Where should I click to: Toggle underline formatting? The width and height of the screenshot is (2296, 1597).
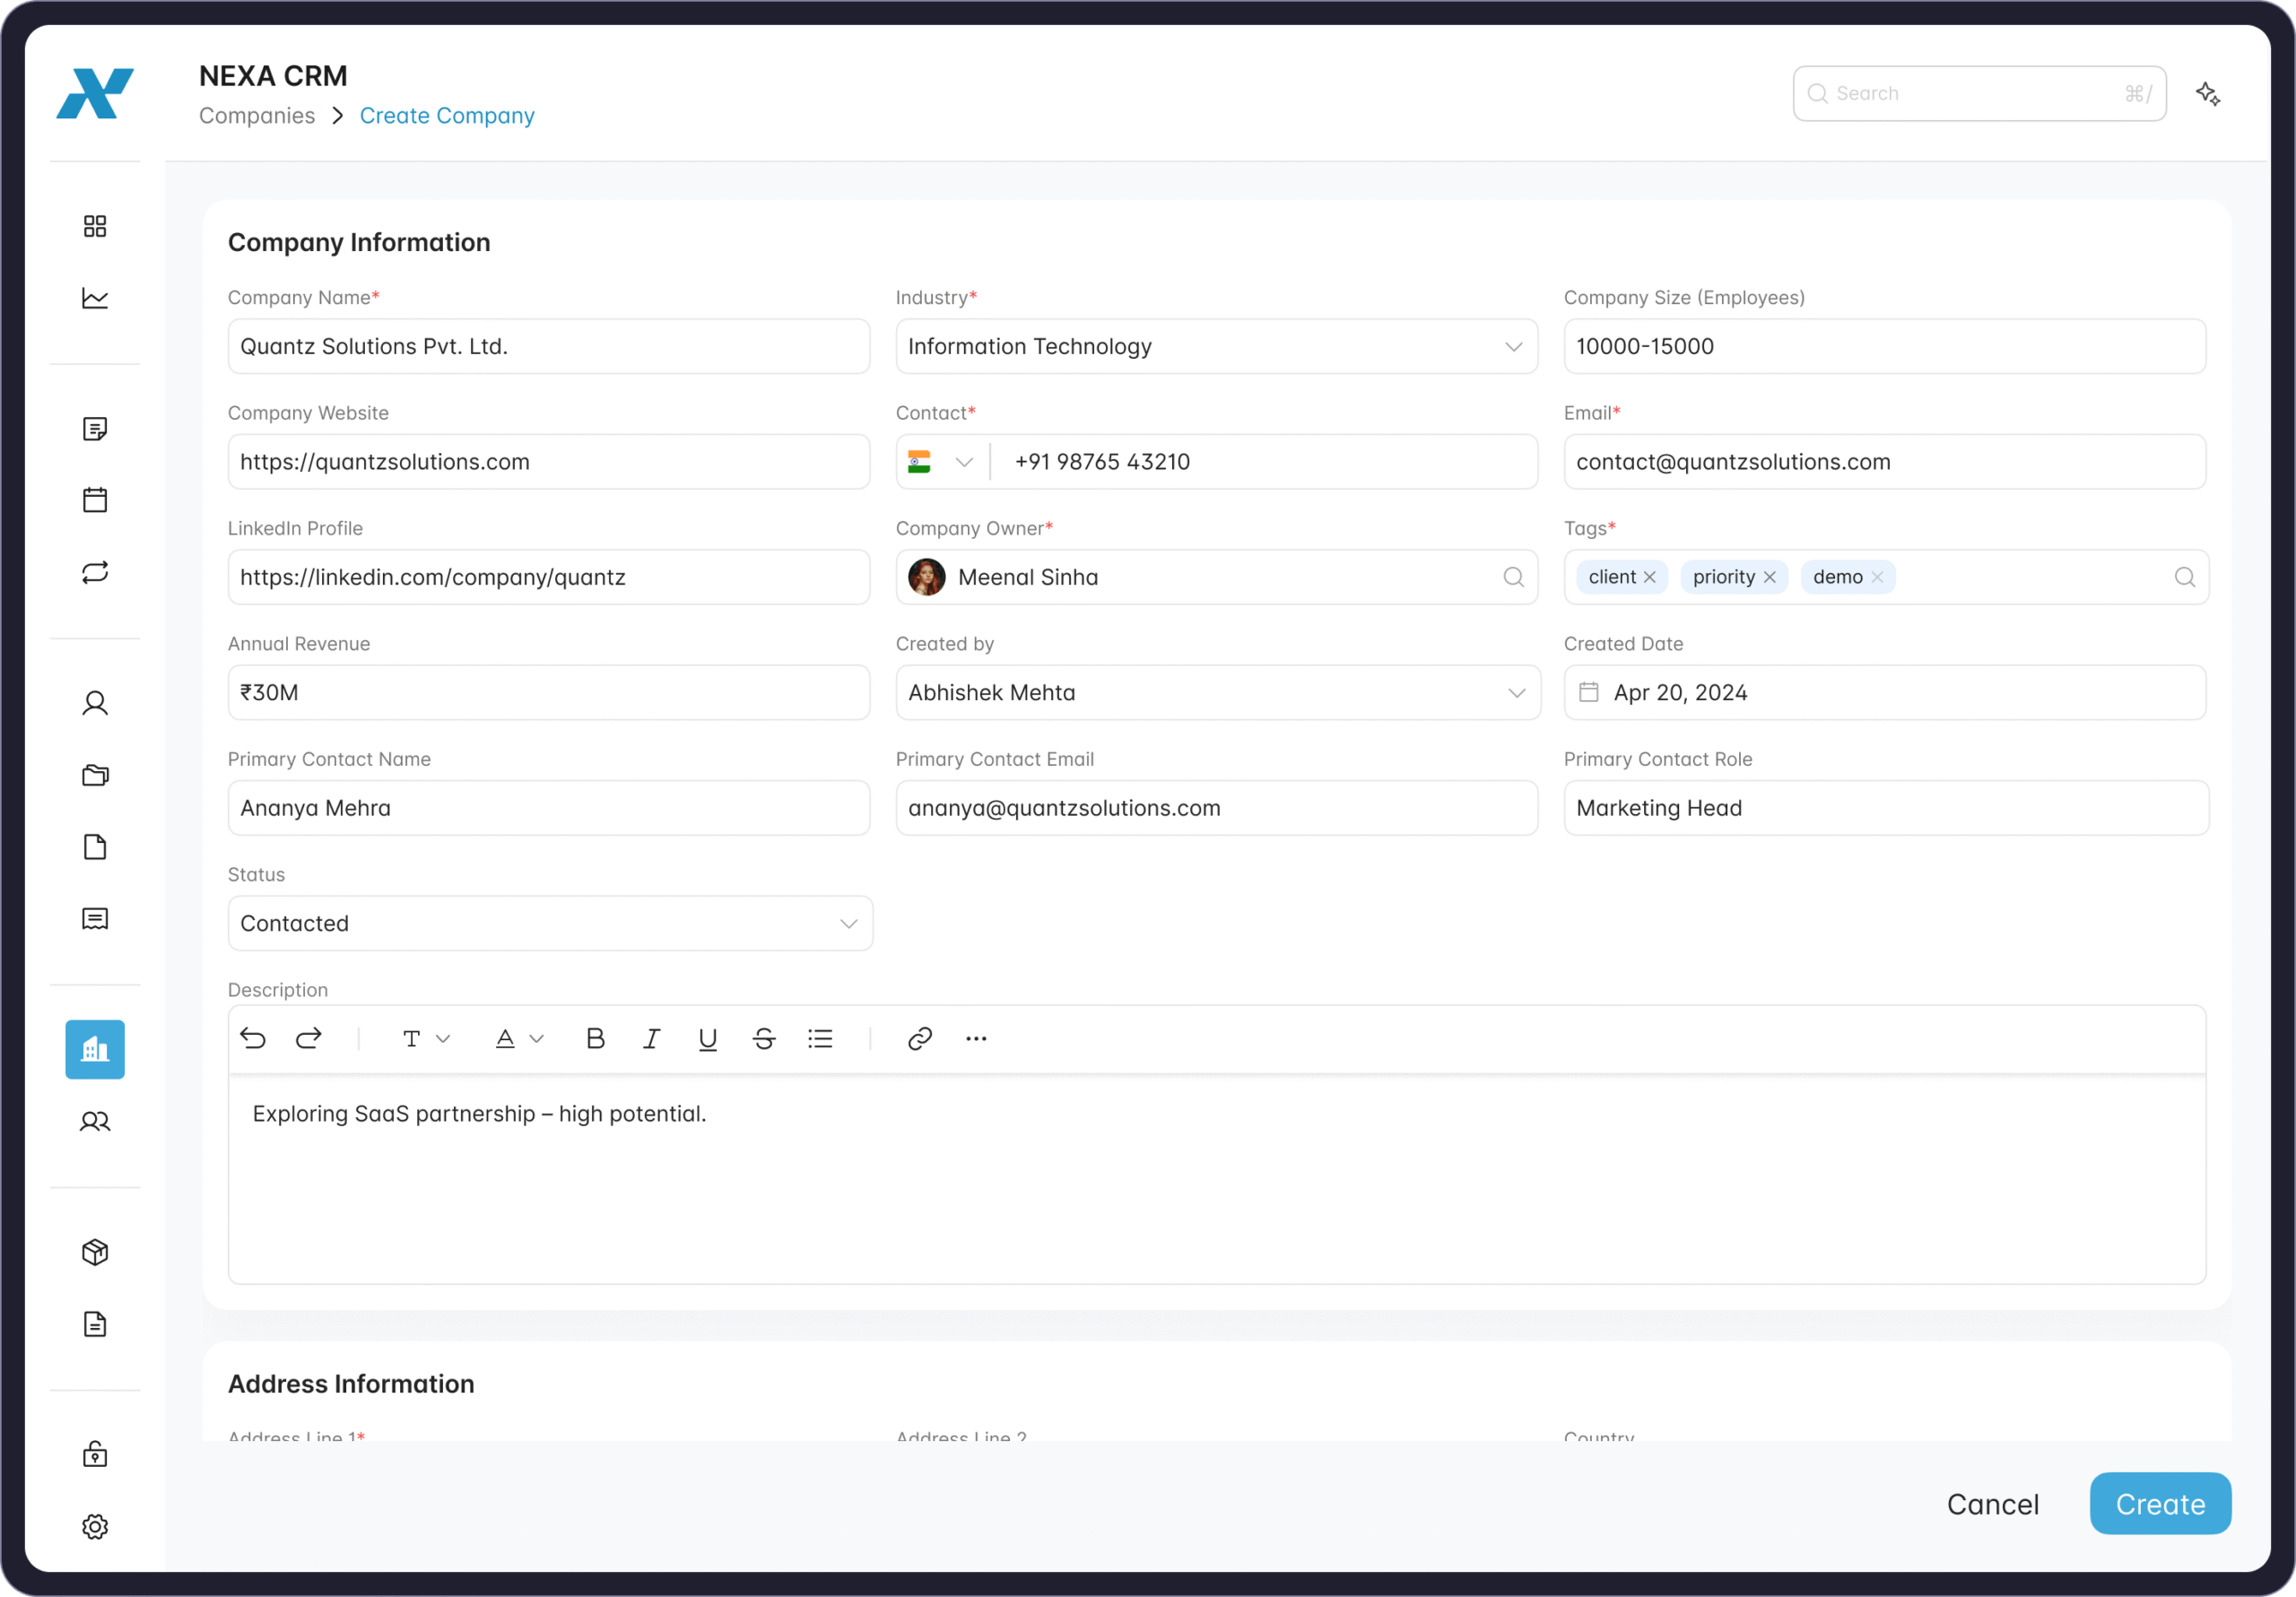coord(707,1039)
